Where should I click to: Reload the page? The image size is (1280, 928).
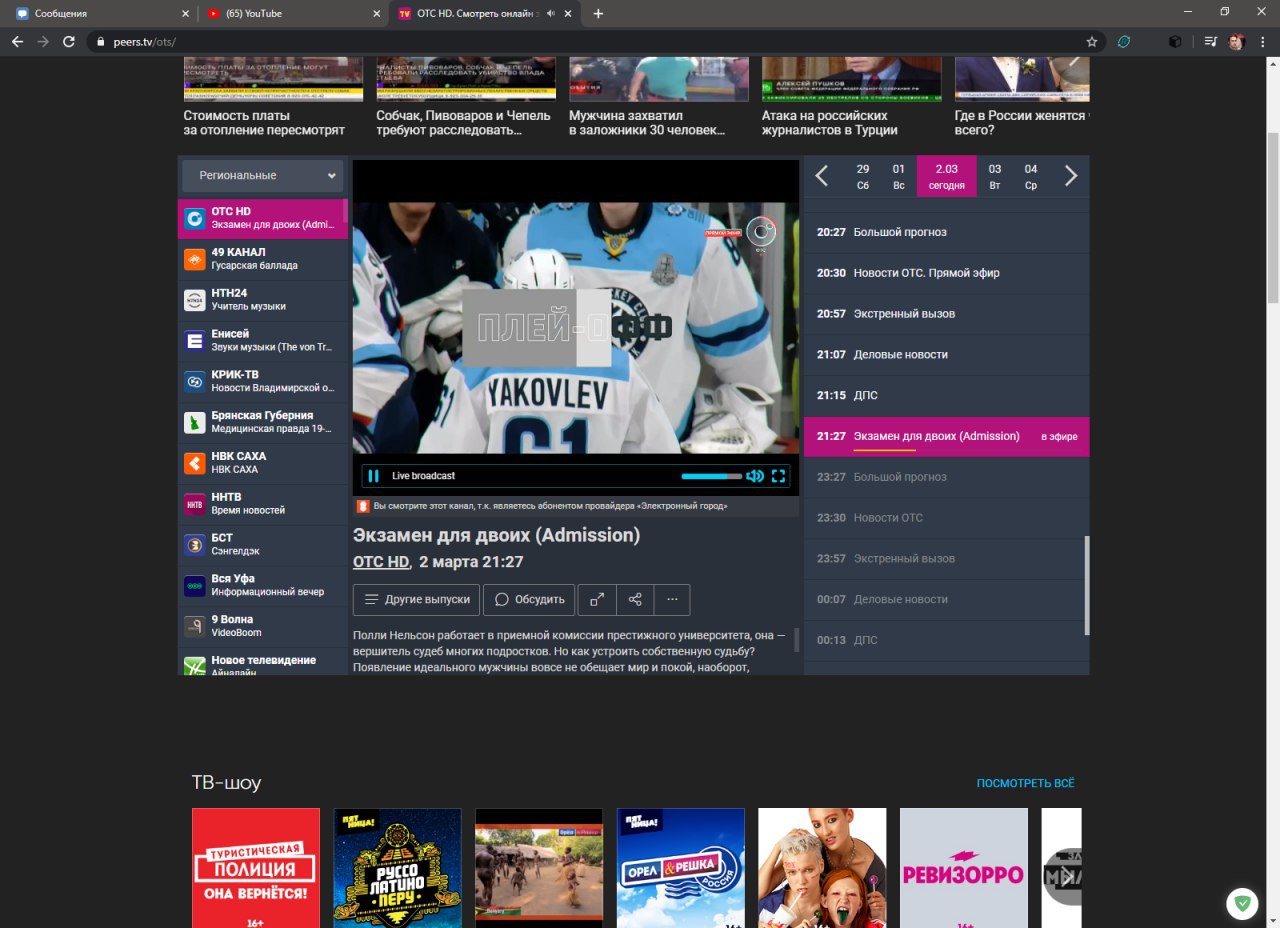click(x=69, y=42)
